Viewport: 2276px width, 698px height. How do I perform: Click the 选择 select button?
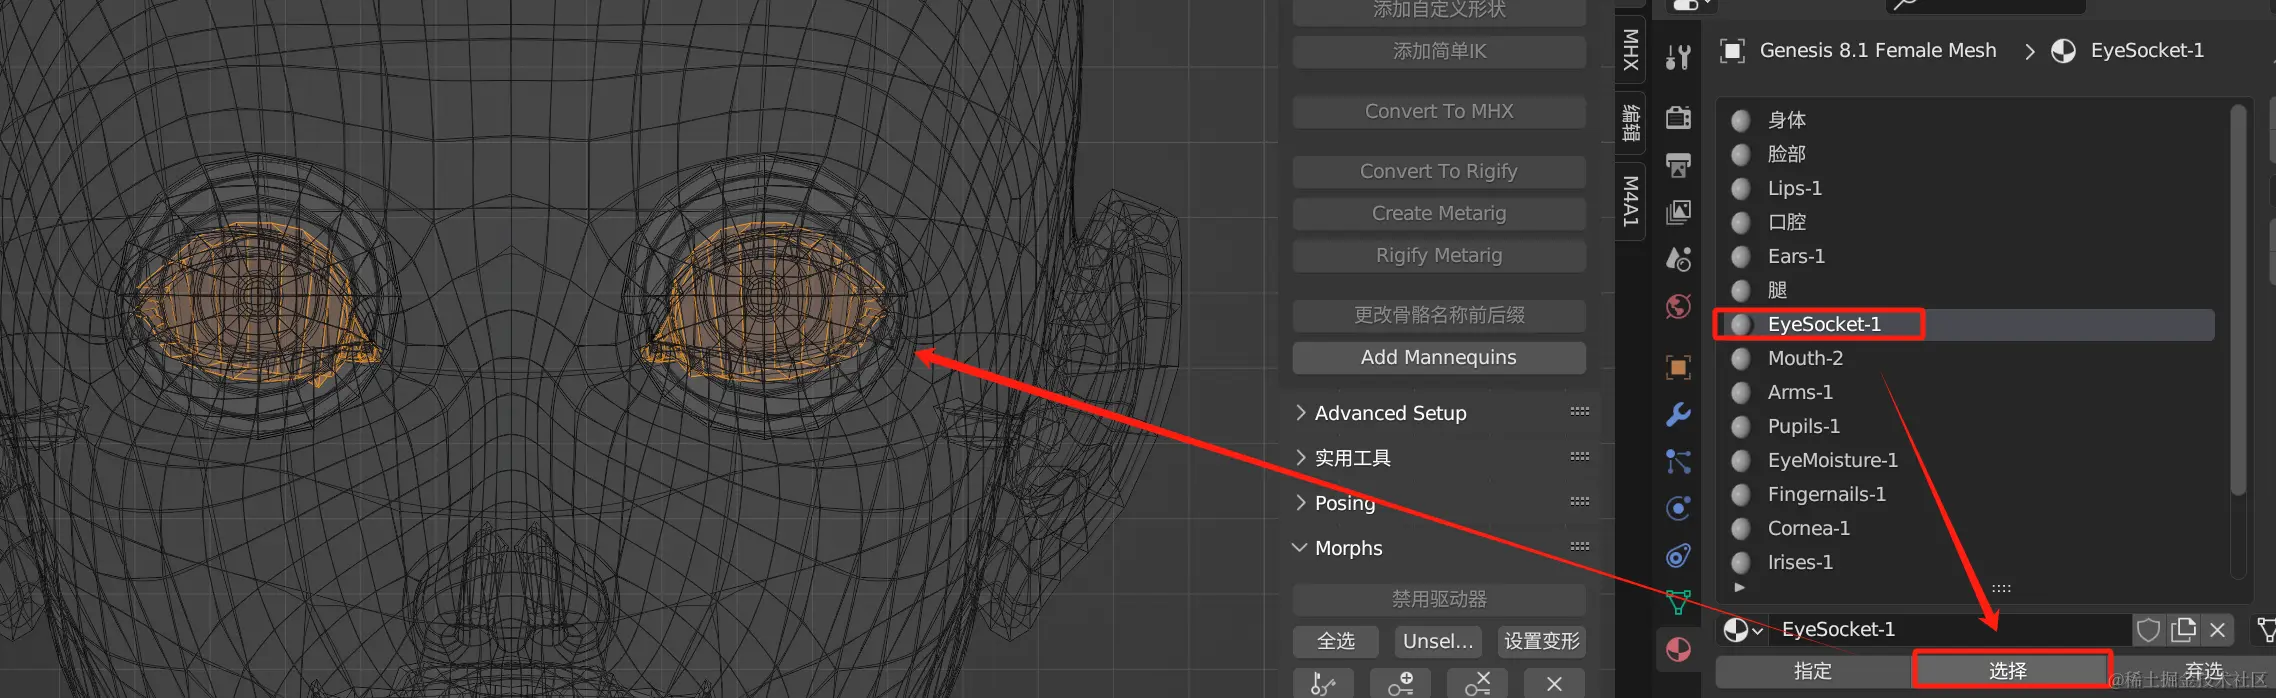click(2008, 671)
